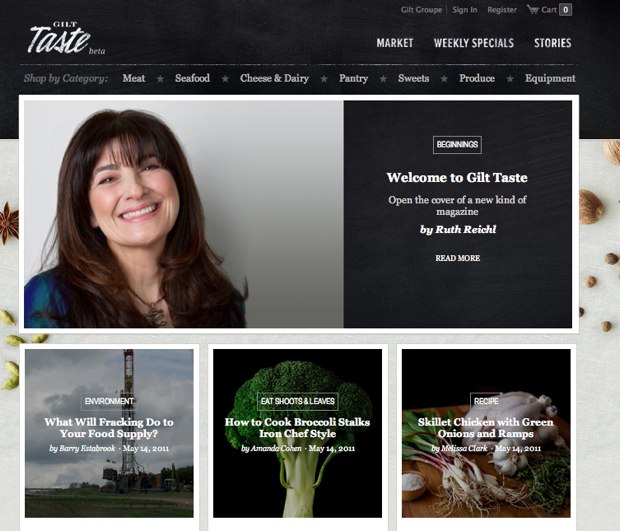Open the Sweets category
Viewport: 620px width, 531px height.
click(414, 78)
